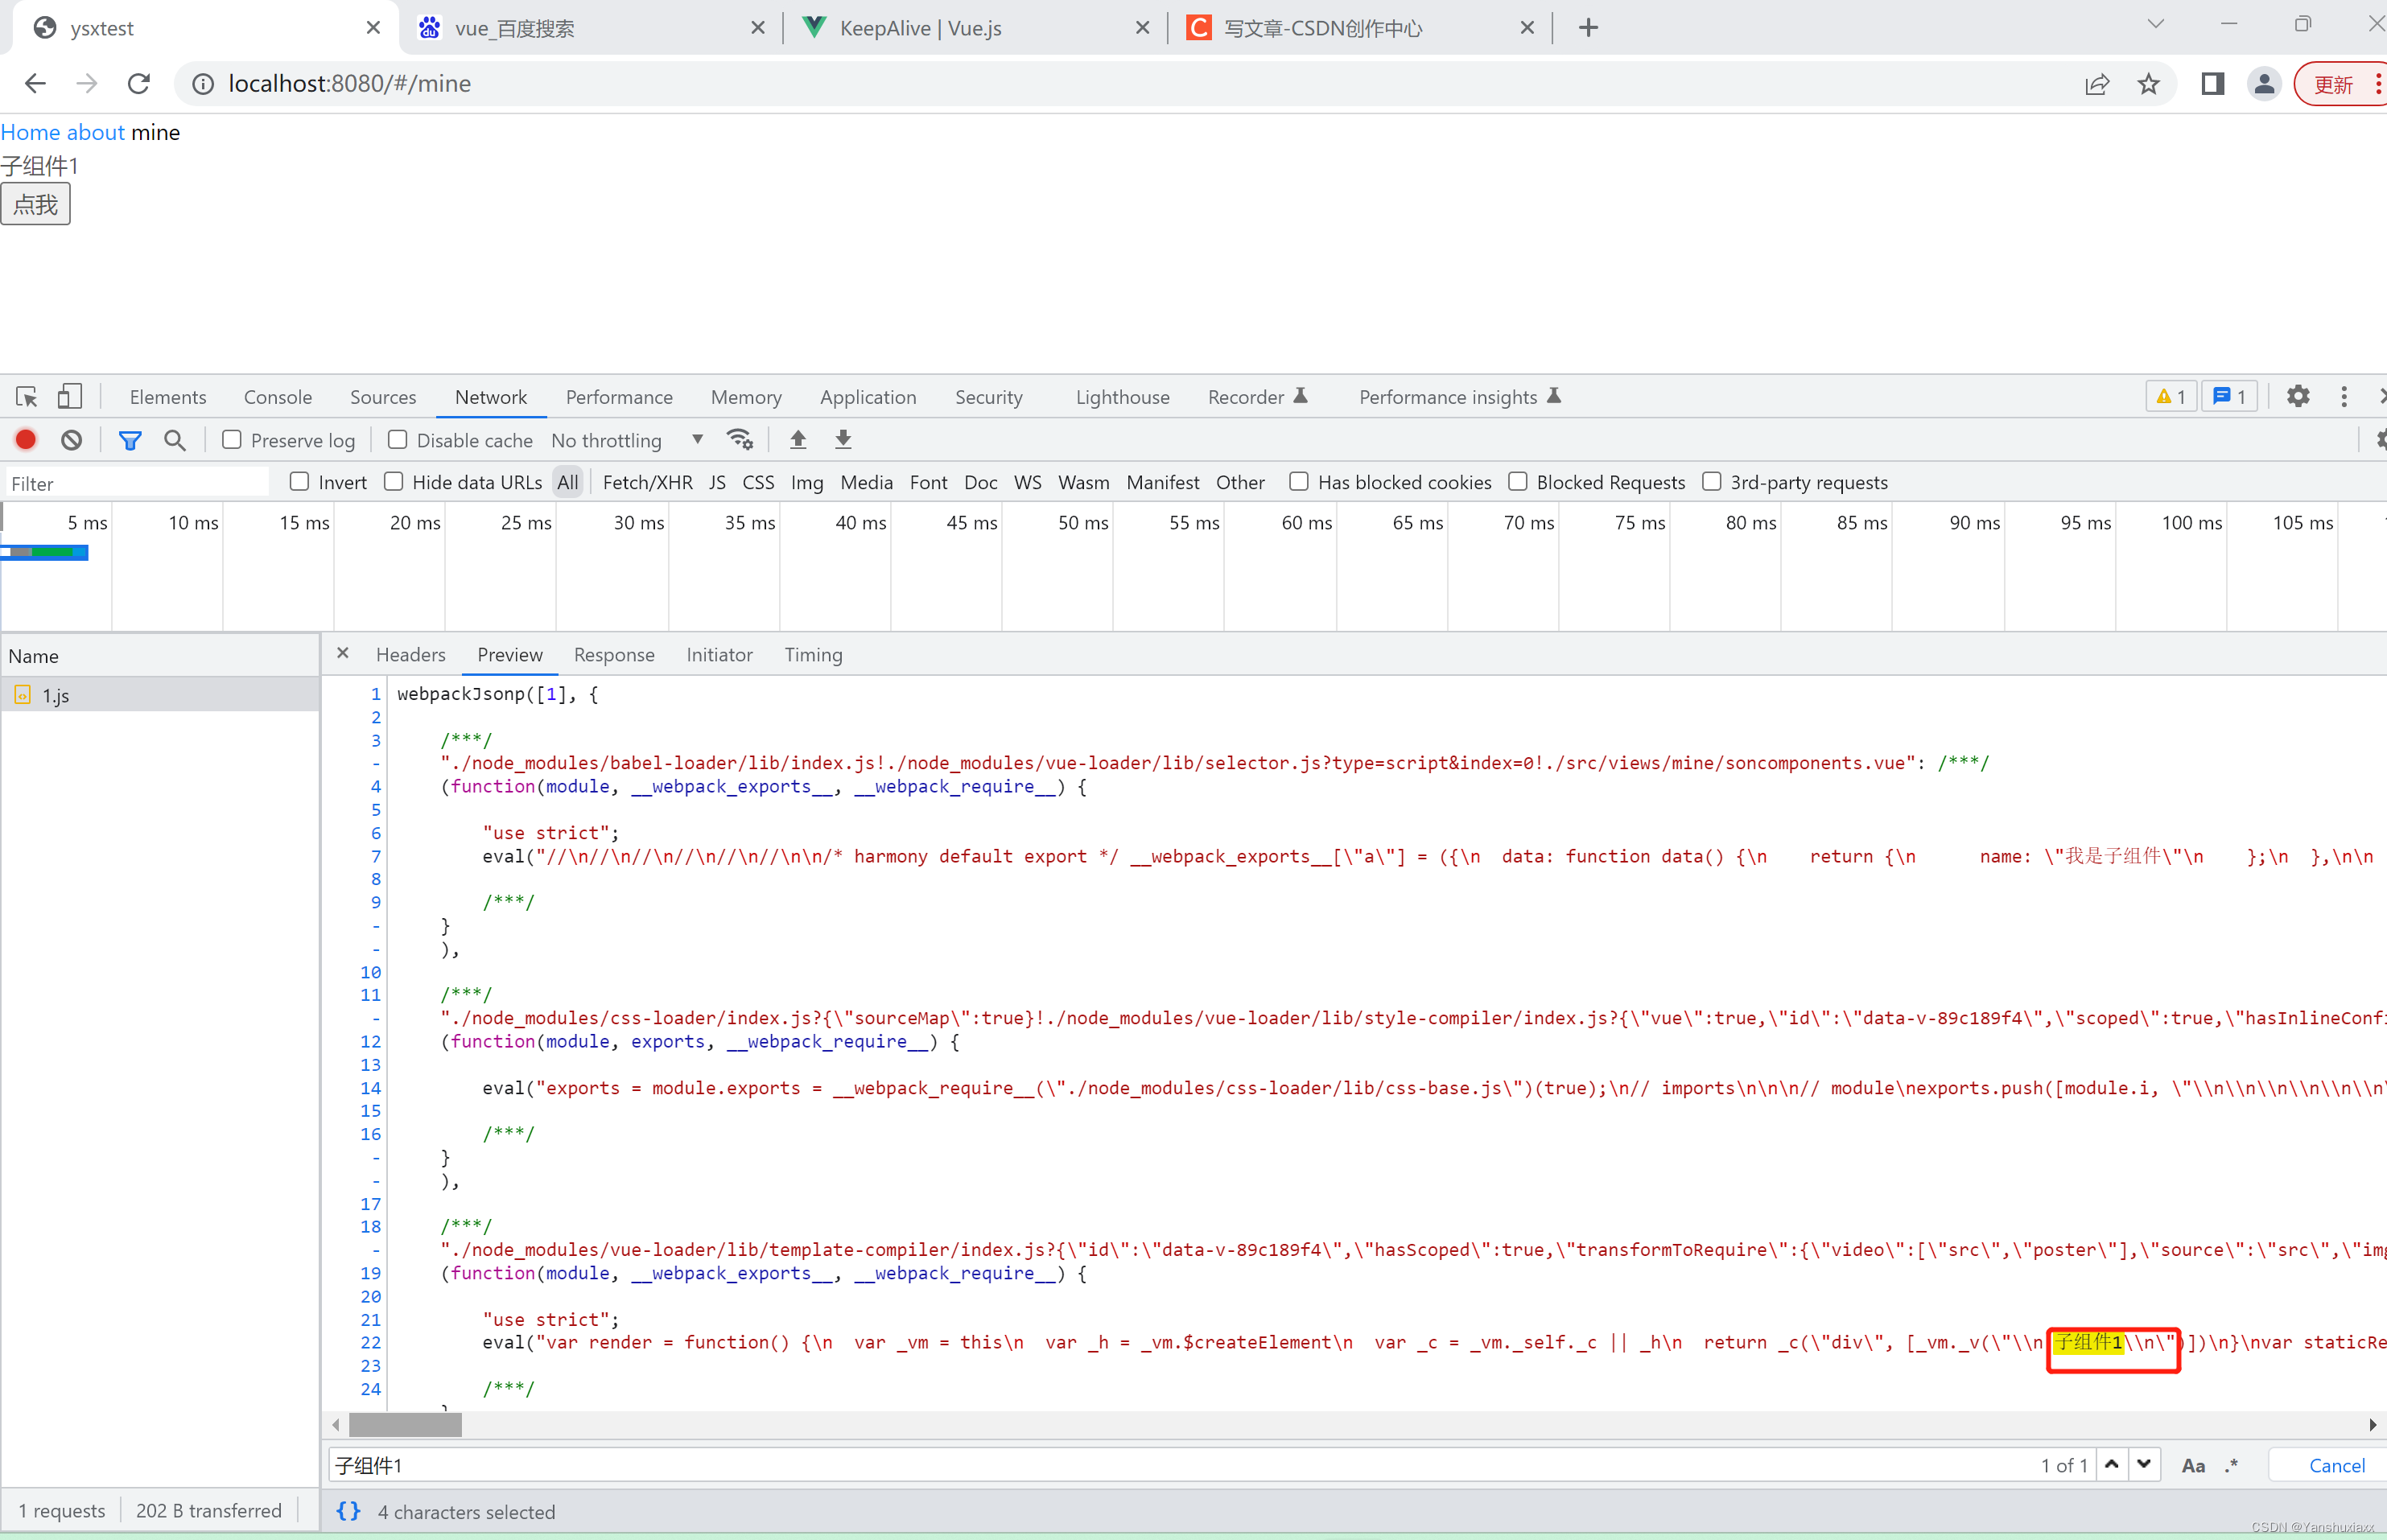
Task: Click the 点我 button
Action: tap(36, 205)
